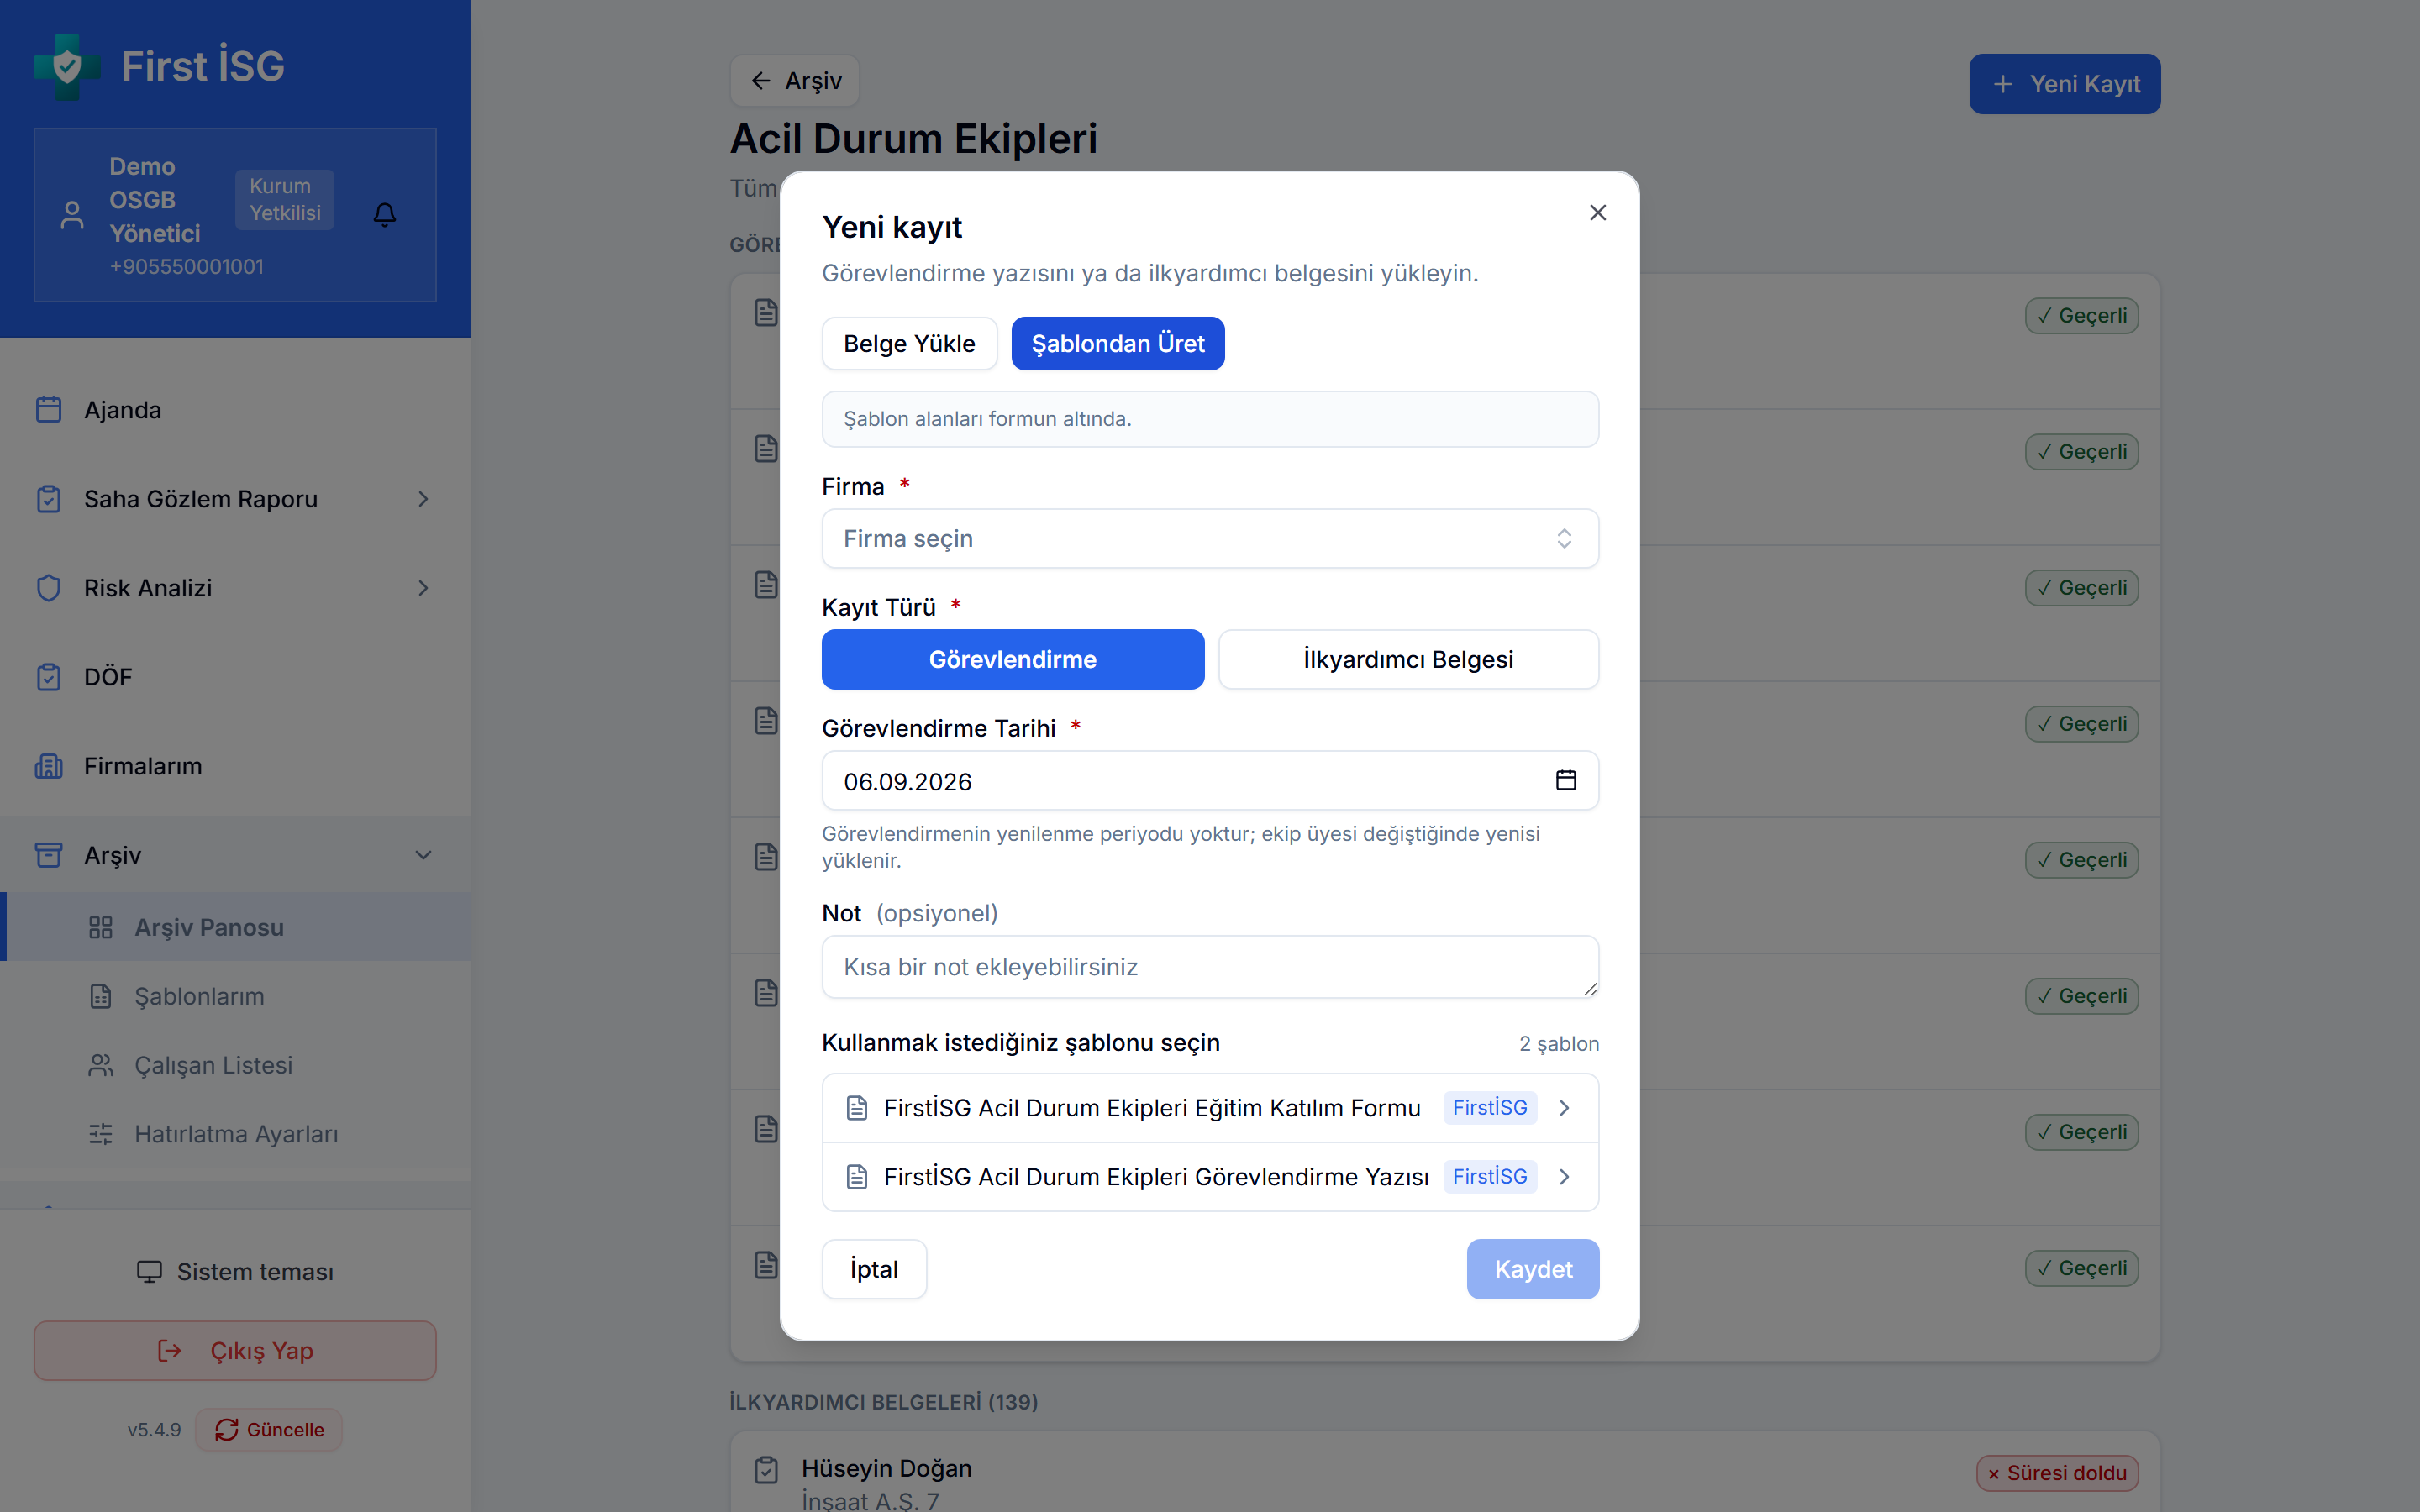The height and width of the screenshot is (1512, 2420).
Task: Click the Arşiv box icon in sidebar
Action: 49,855
